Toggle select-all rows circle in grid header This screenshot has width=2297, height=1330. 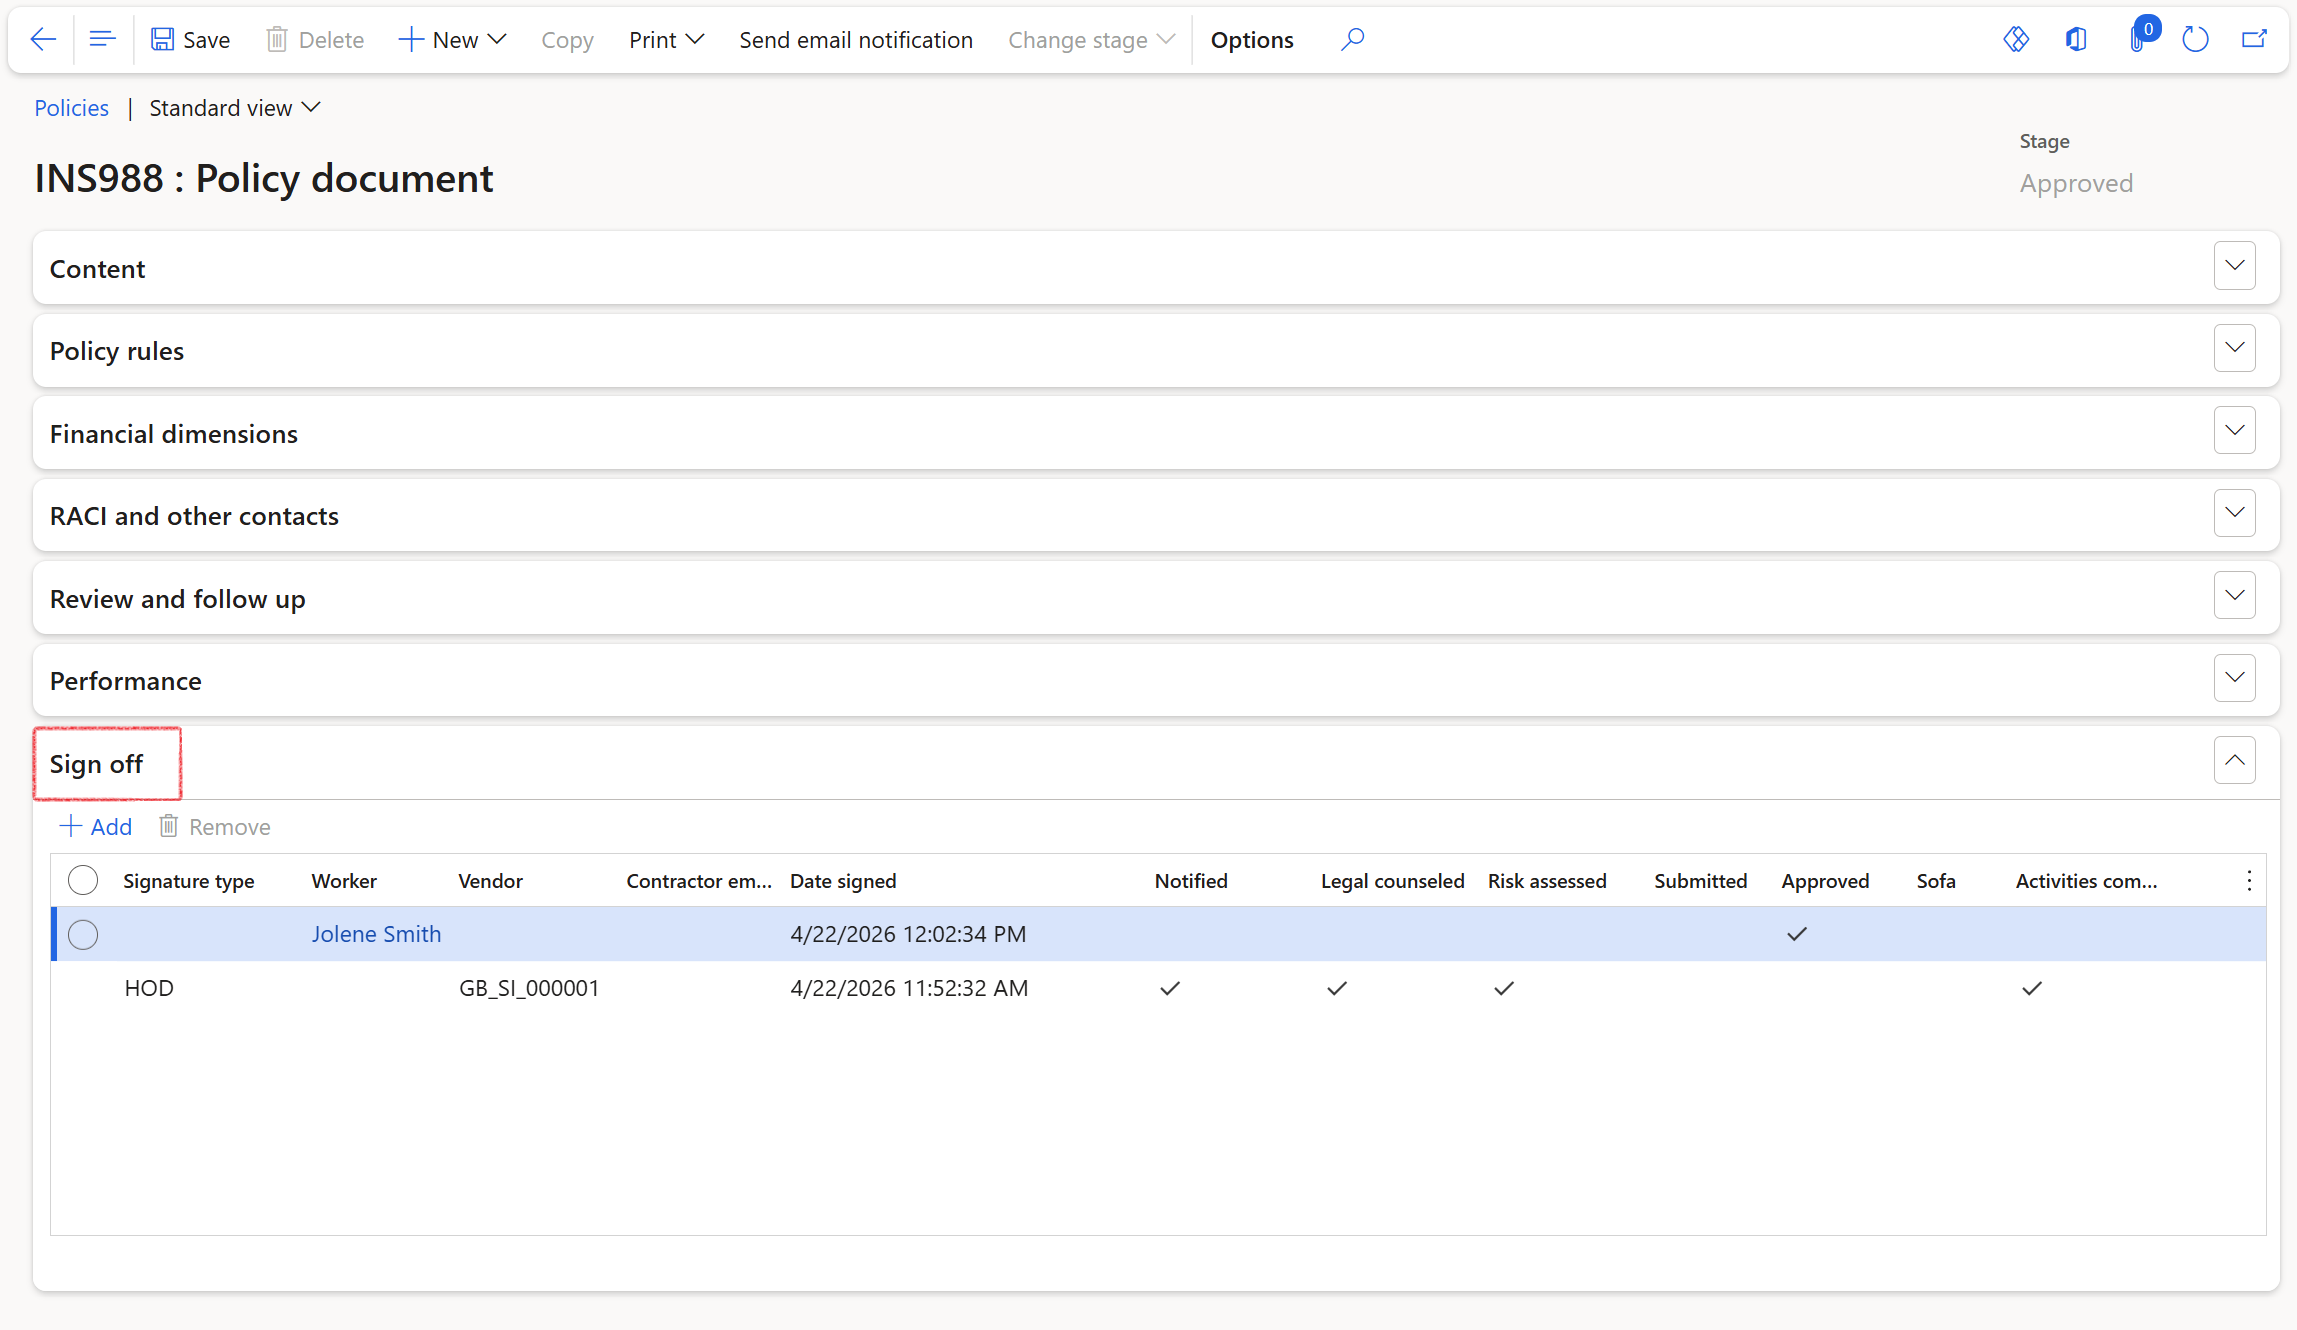(x=83, y=880)
